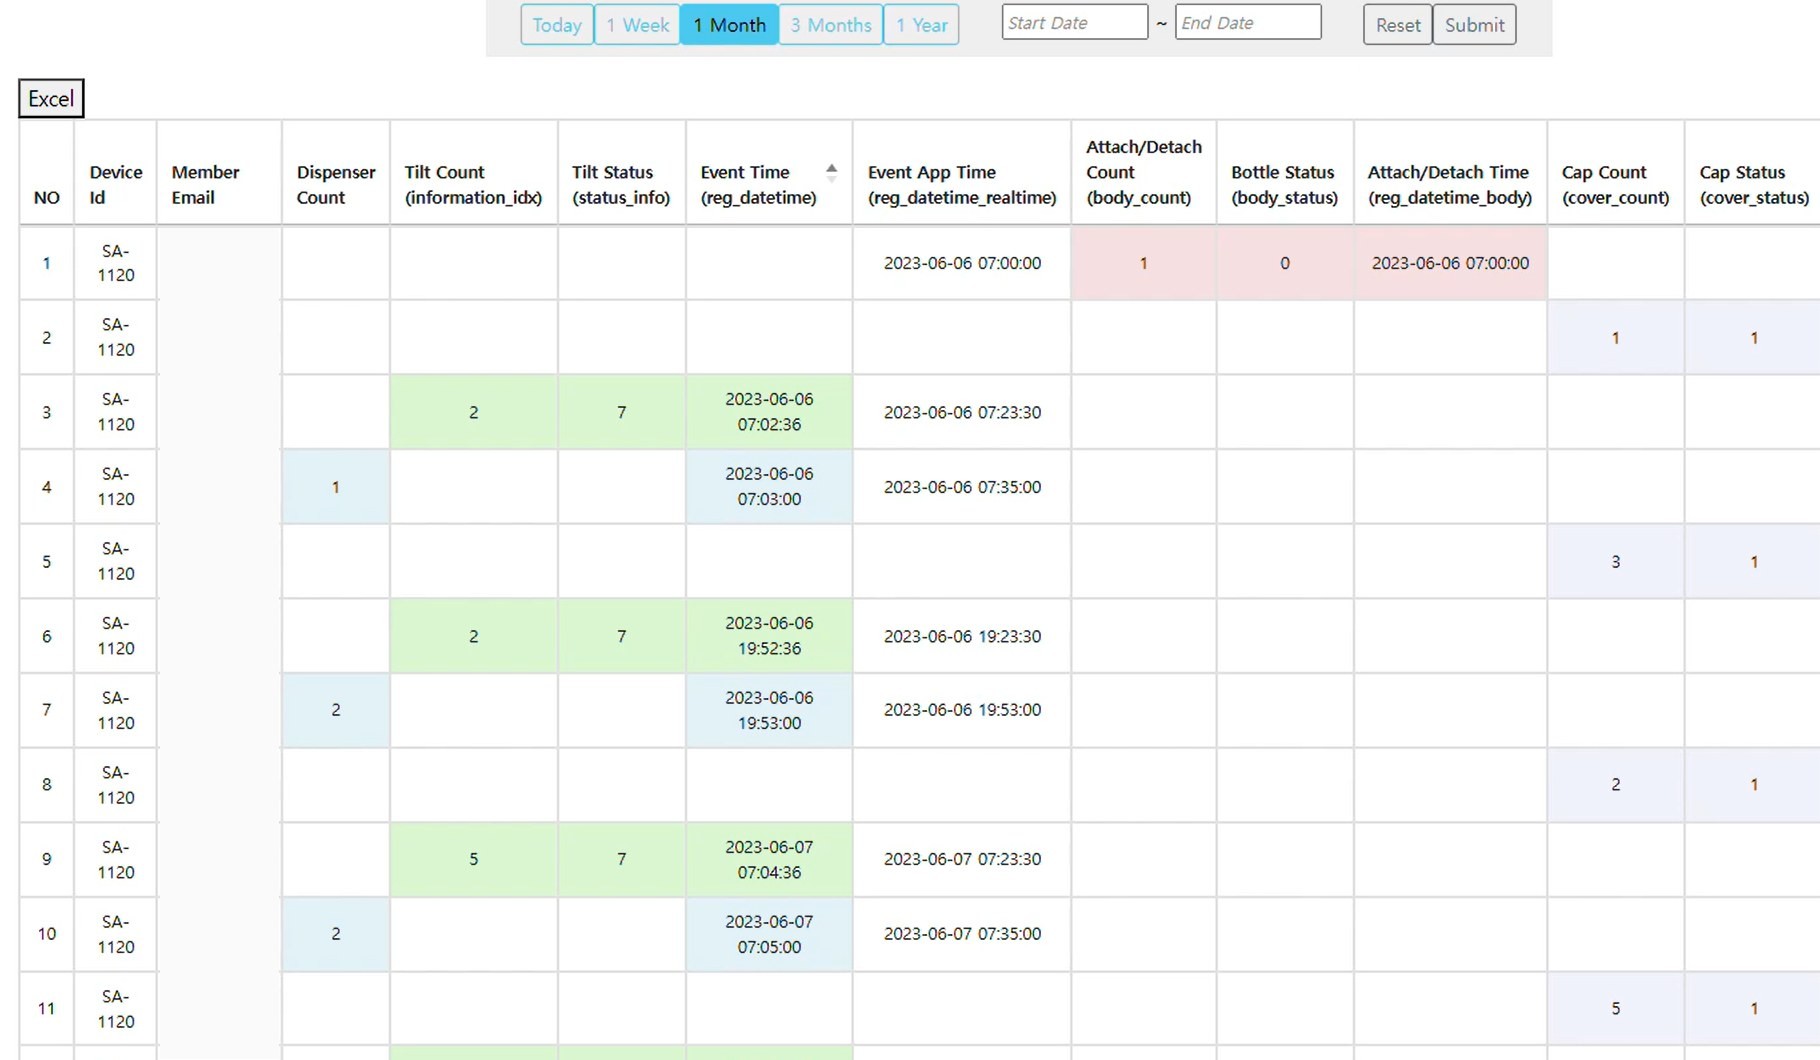1820x1060 pixels.
Task: Click Attach/Detach Time 2023-06-06 07:00:00 pink cell
Action: point(1450,263)
